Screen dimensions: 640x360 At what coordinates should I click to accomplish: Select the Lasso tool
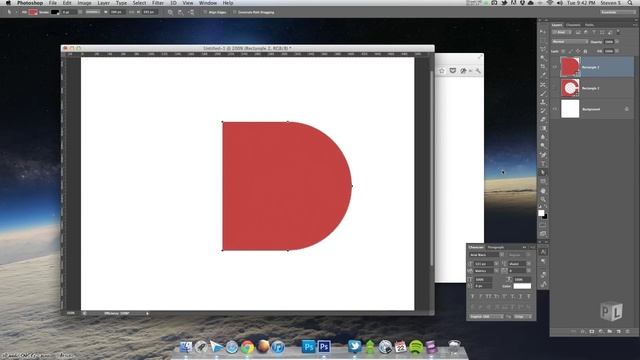(x=543, y=49)
